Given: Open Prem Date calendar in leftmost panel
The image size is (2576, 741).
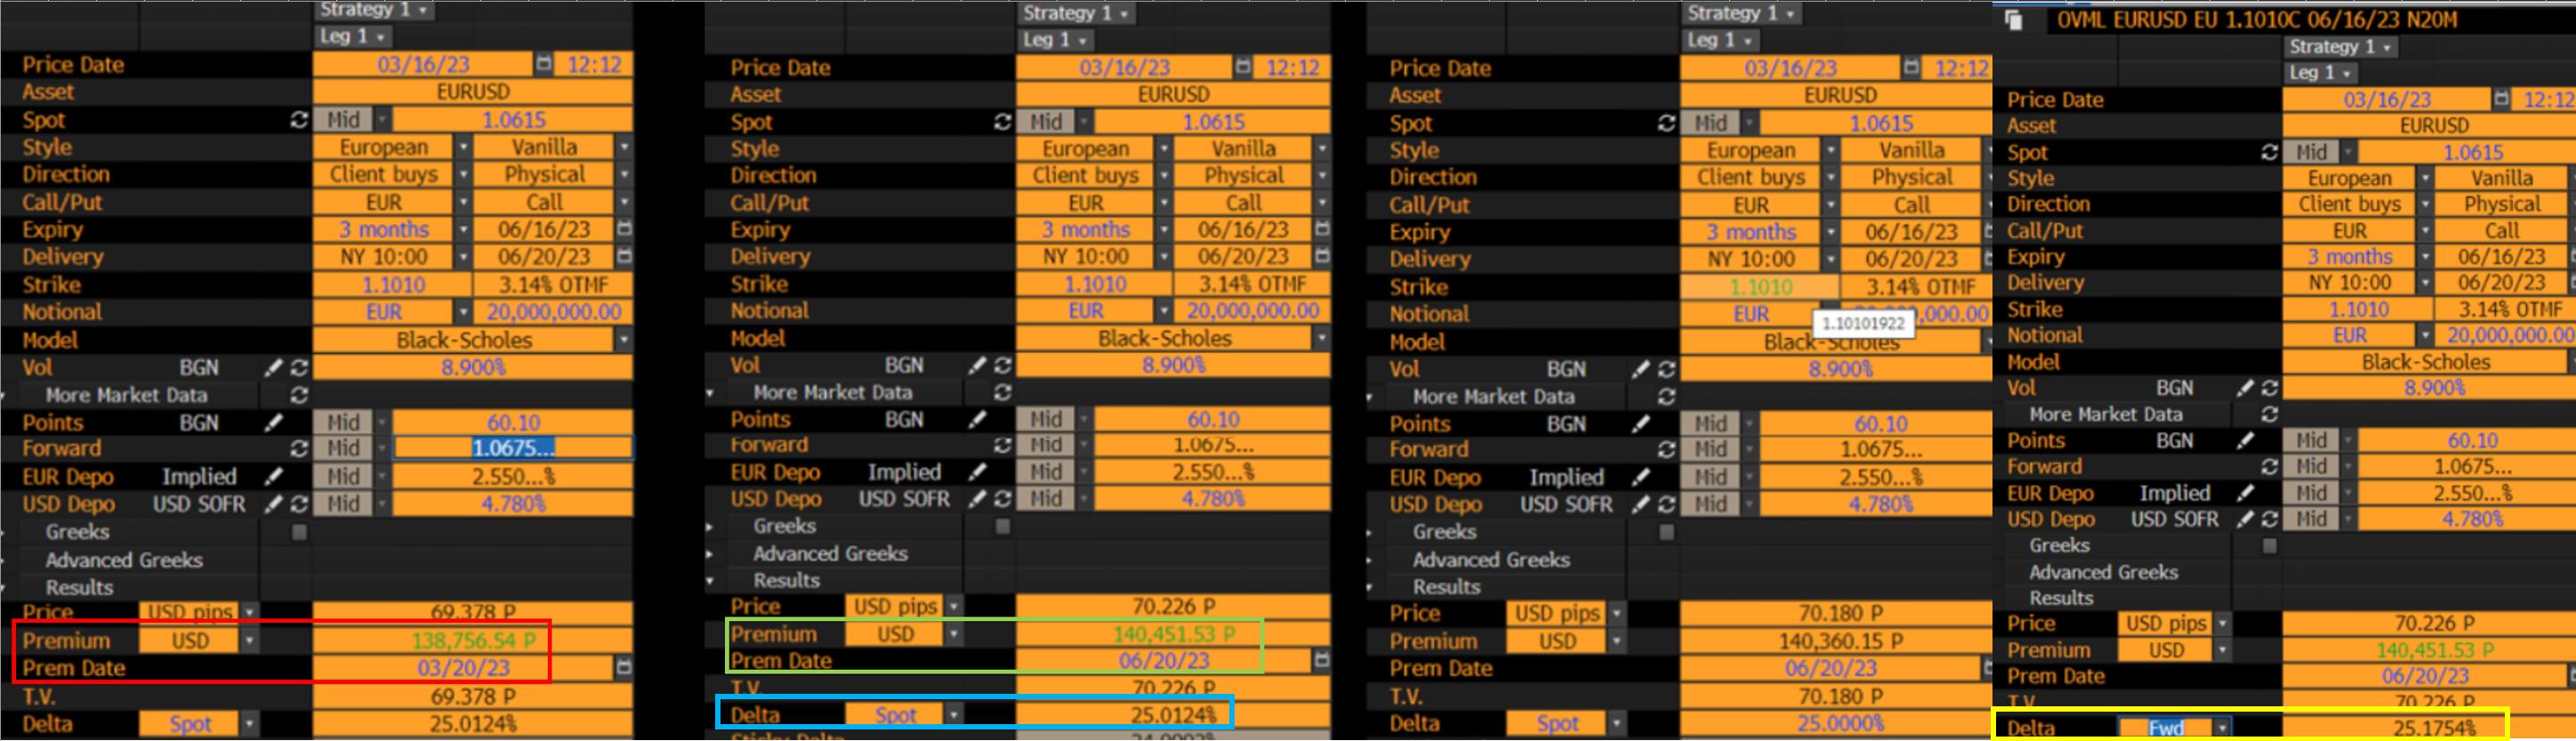Looking at the screenshot, I should 624,667.
